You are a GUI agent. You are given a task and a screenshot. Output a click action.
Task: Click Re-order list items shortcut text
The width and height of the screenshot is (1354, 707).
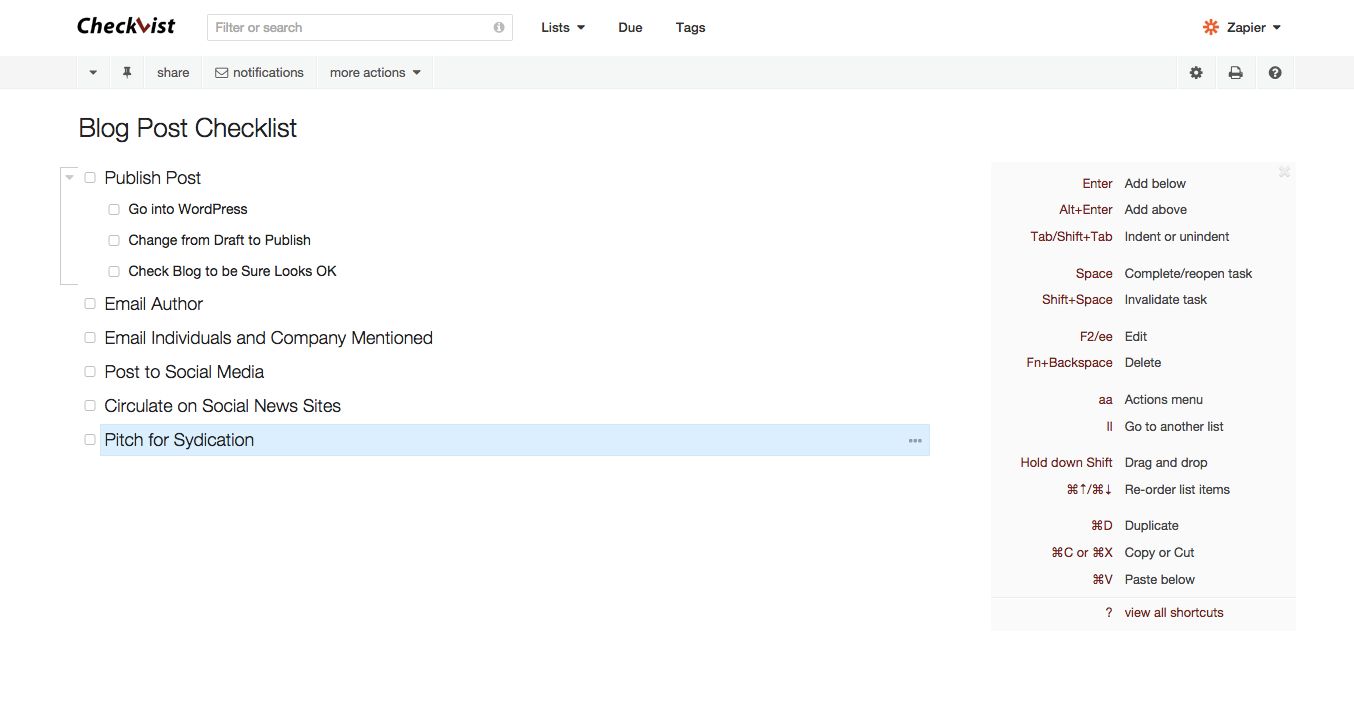1177,490
